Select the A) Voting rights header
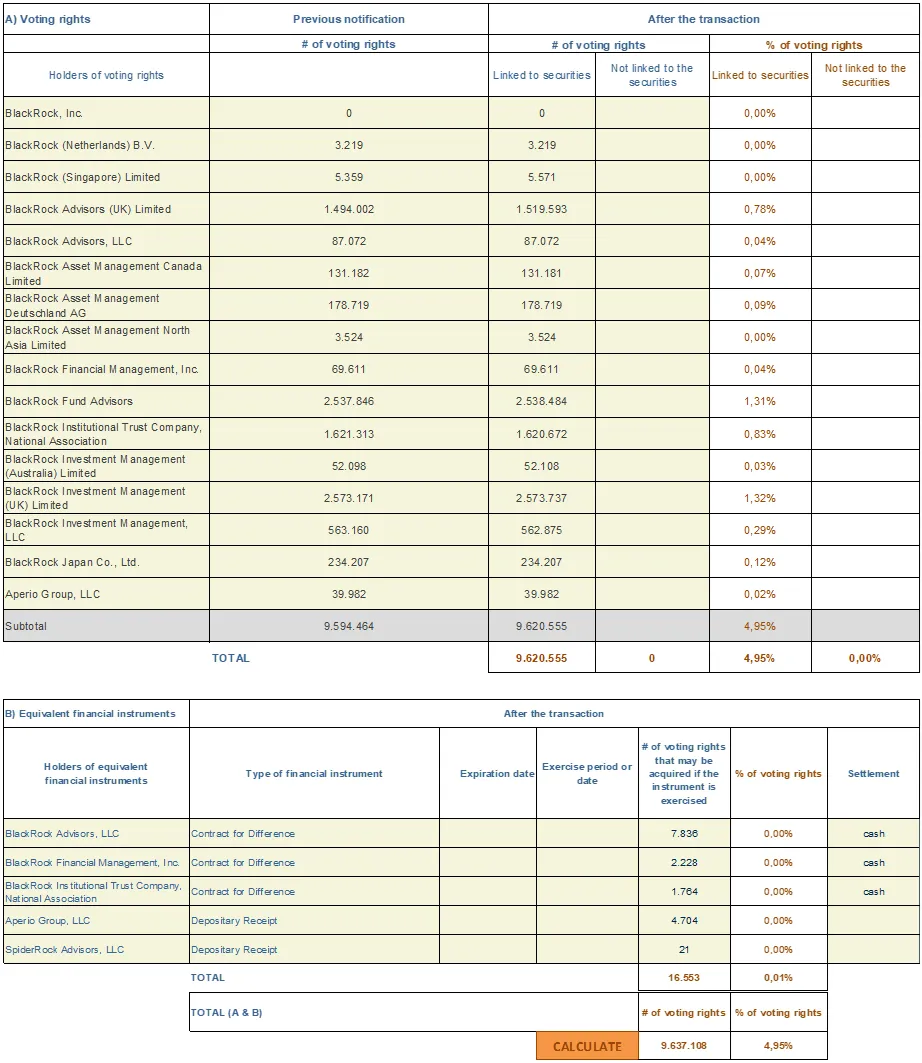This screenshot has width=922, height=1063. (x=106, y=19)
